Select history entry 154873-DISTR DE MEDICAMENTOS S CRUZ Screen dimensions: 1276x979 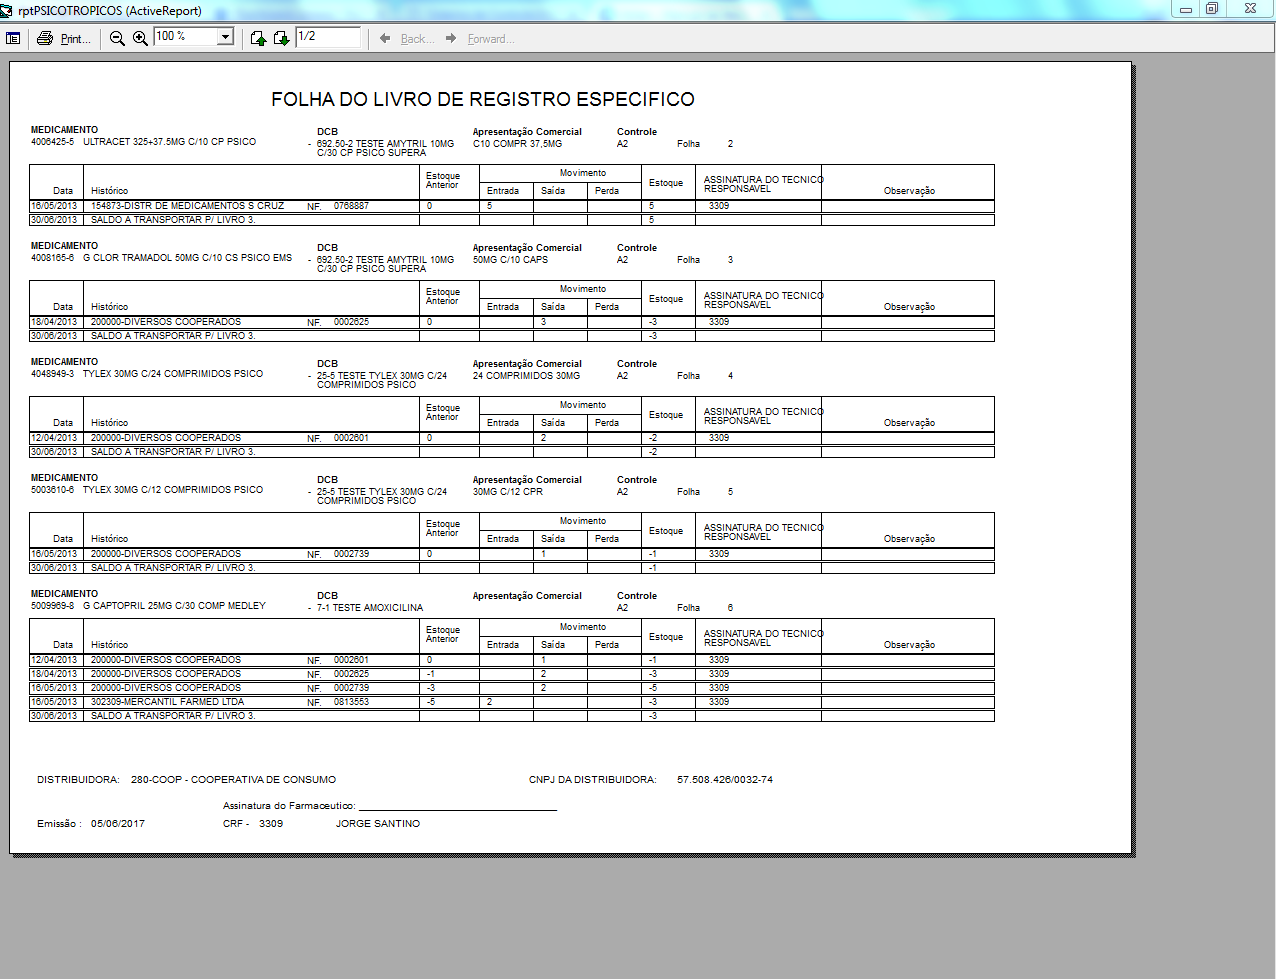[x=187, y=206]
